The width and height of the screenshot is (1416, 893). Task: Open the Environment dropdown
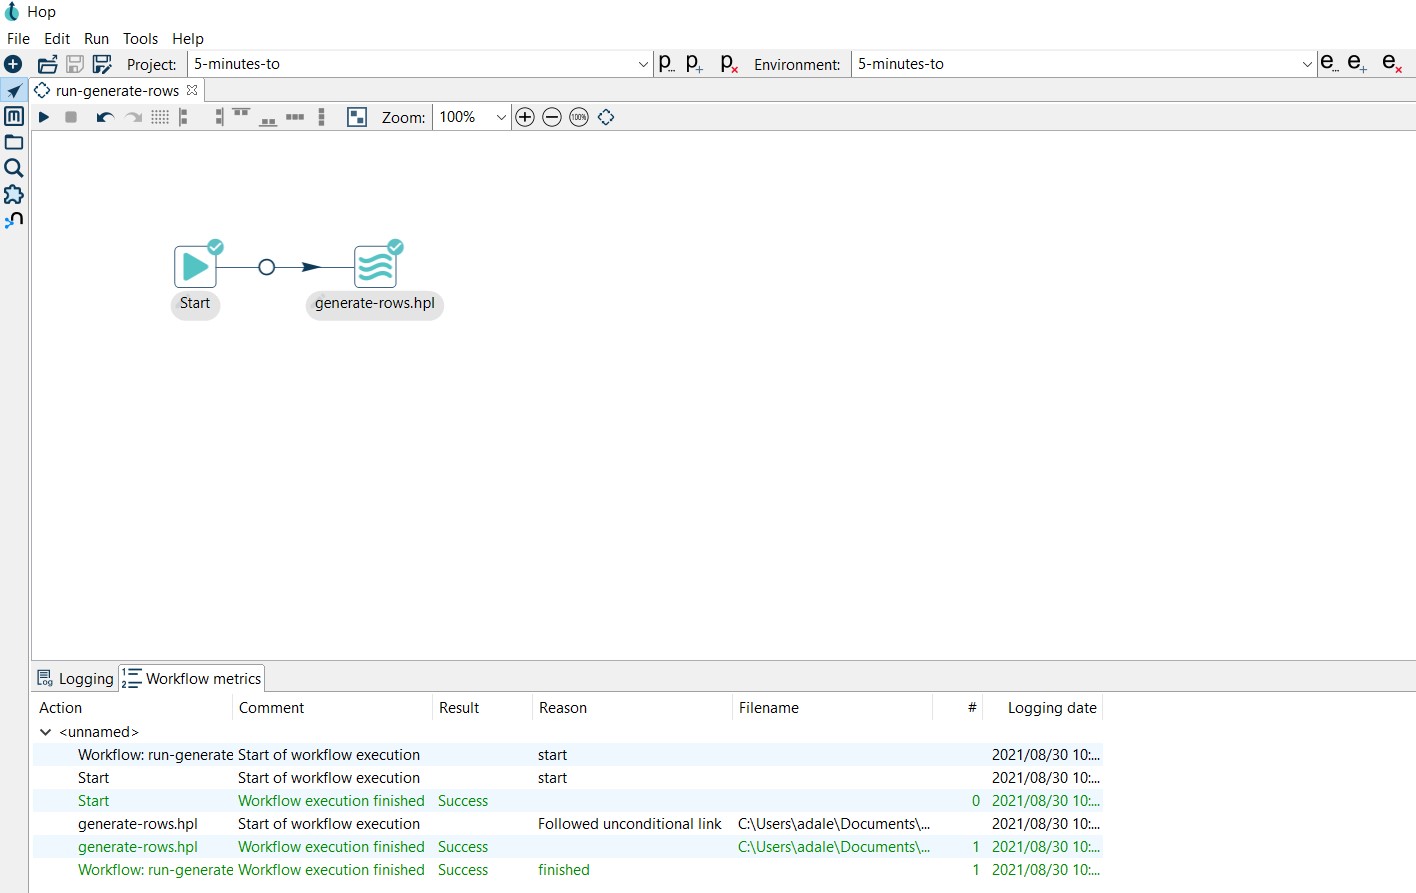(1306, 64)
